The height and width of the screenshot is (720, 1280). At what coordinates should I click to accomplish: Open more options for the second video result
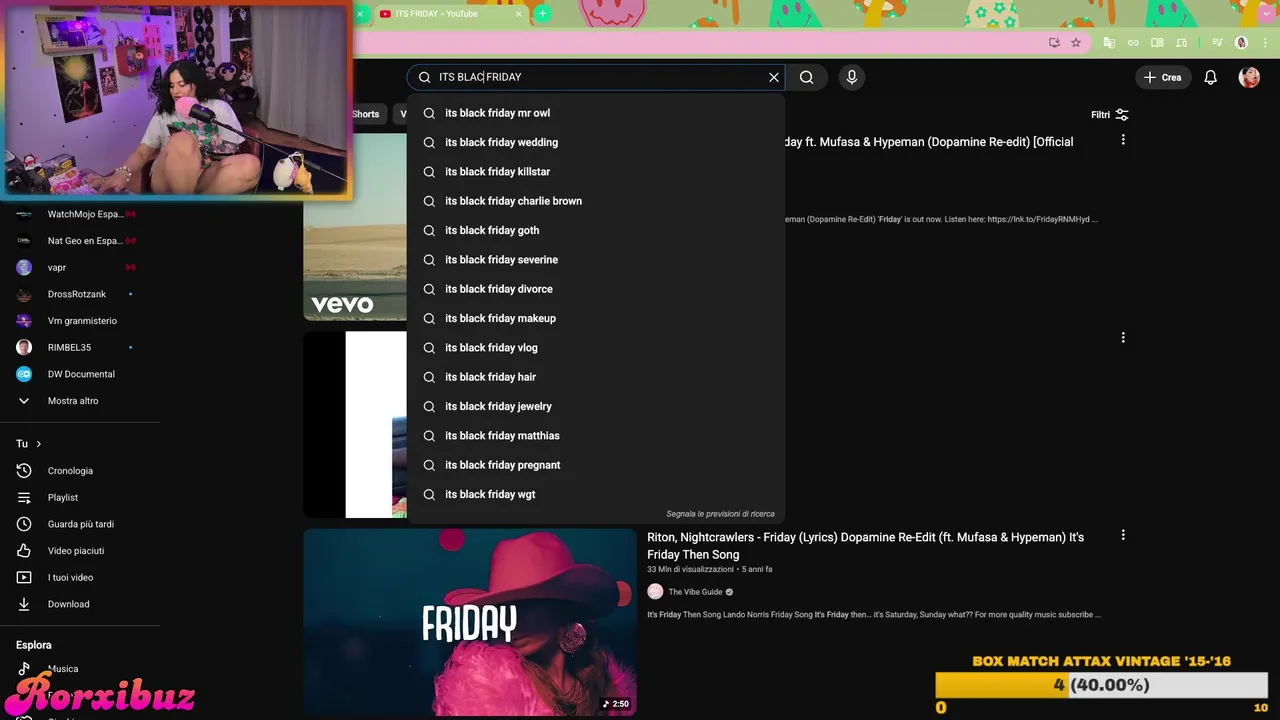pos(1123,338)
